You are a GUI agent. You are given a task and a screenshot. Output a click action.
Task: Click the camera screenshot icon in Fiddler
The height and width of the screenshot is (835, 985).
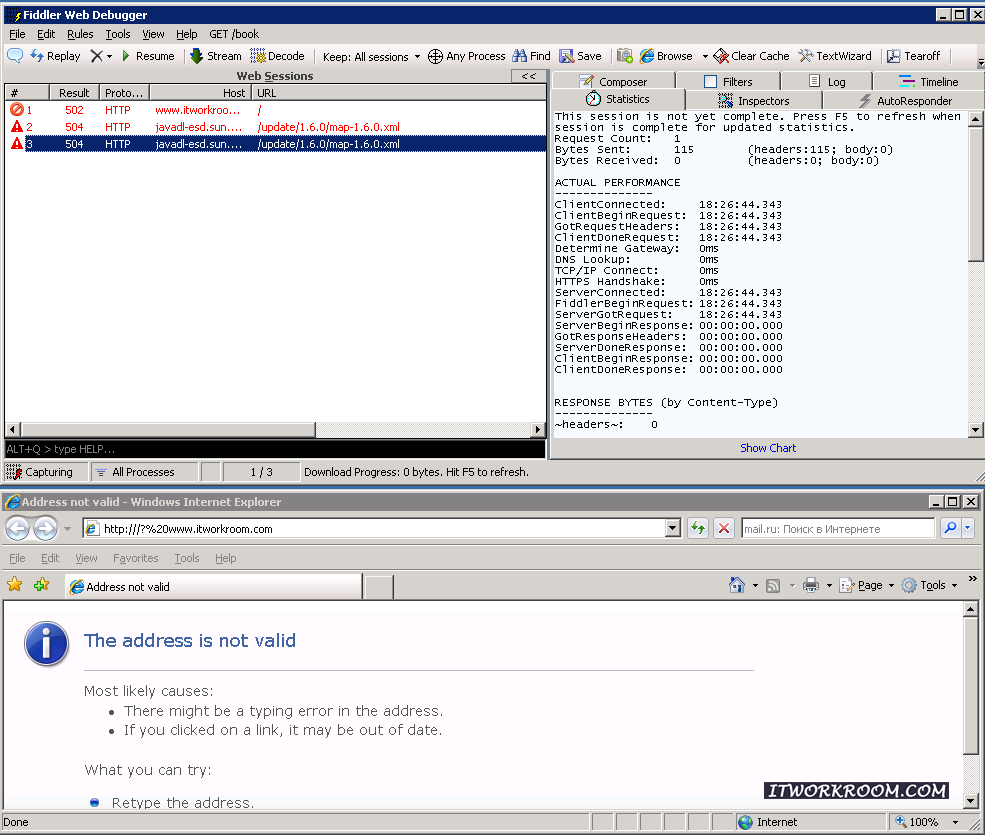coord(624,56)
